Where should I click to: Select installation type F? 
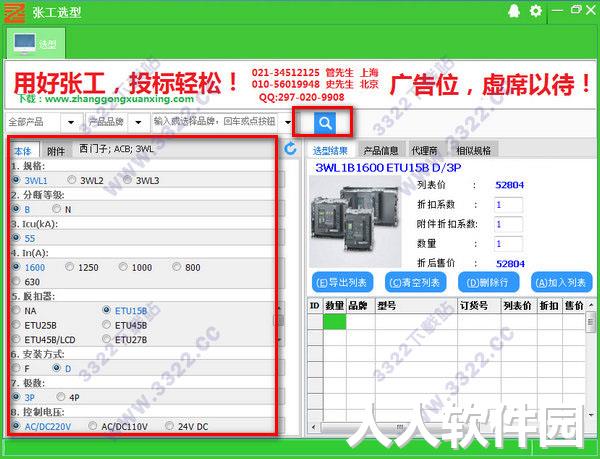point(16,368)
